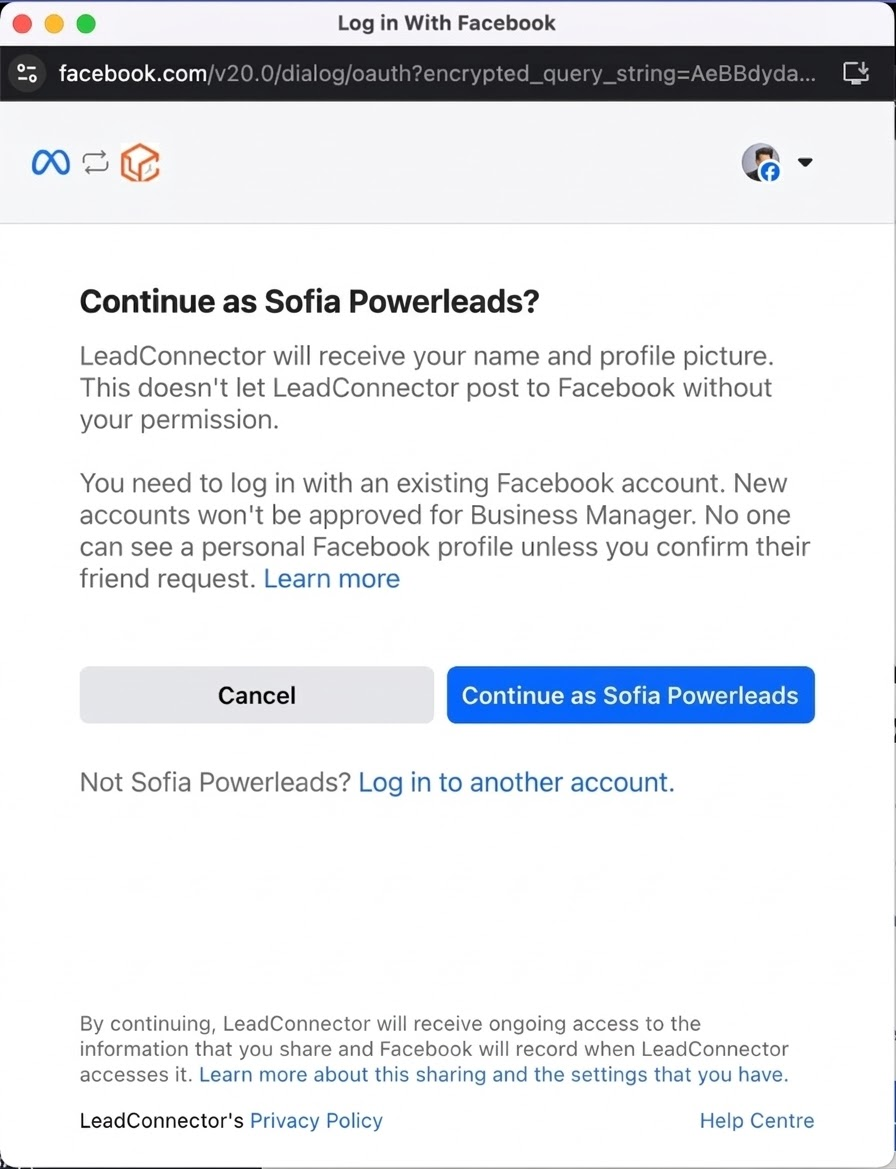Click Continue as Sofia Powerleads button
This screenshot has height=1169, width=896.
click(x=630, y=695)
